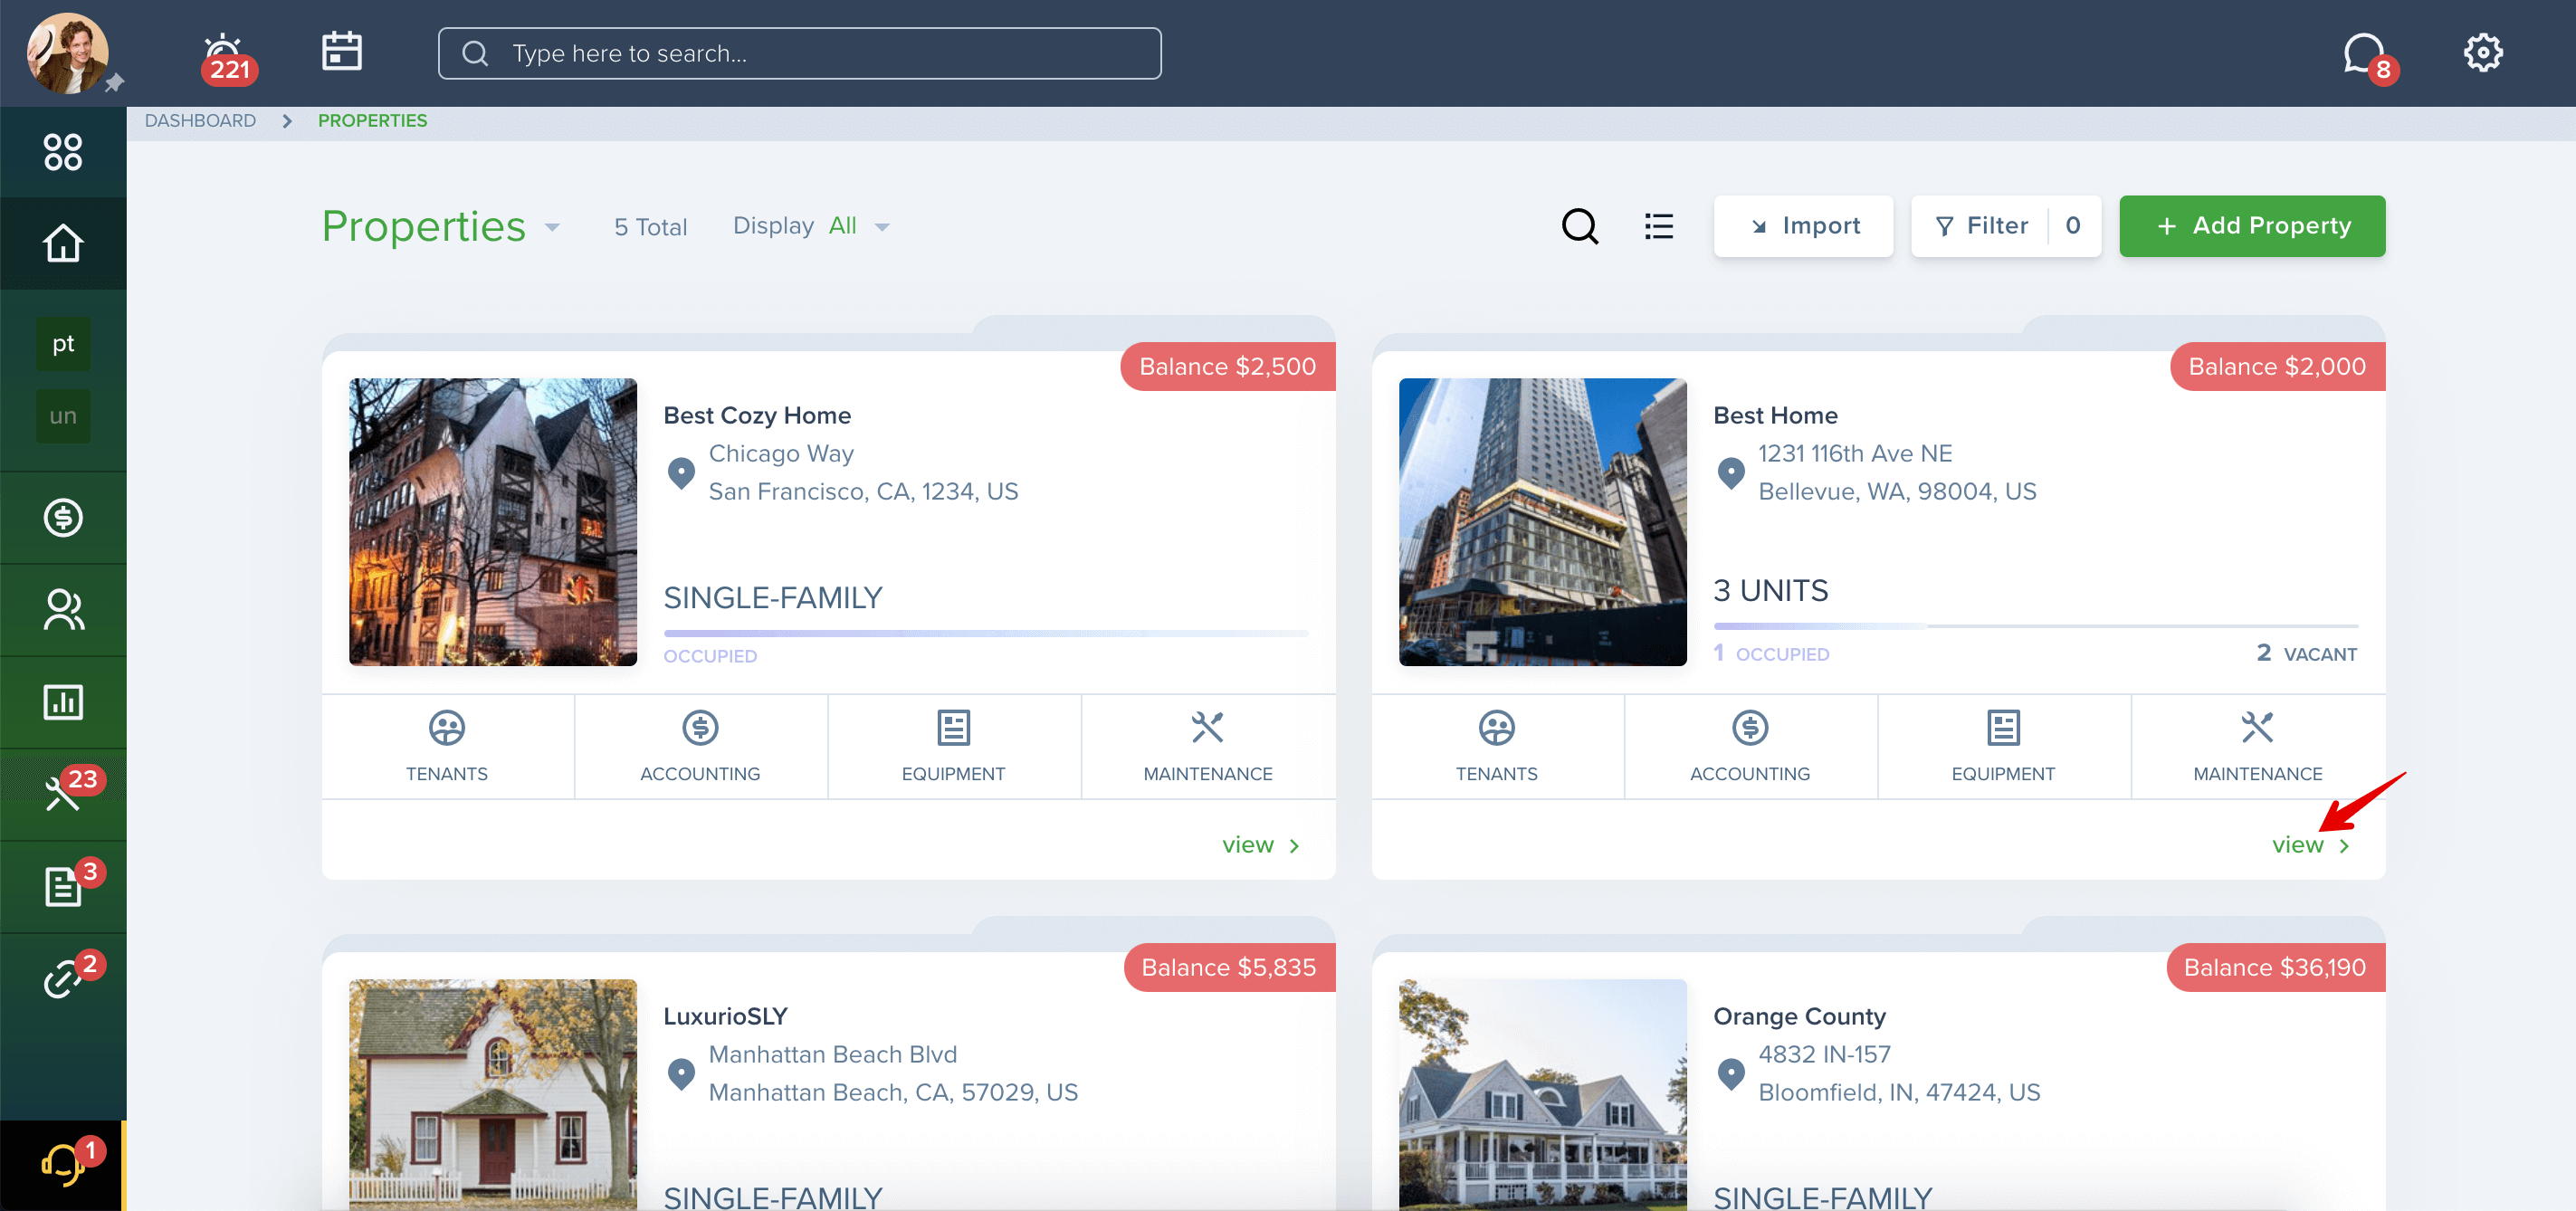Click the location pin for Best Cozy Home
The height and width of the screenshot is (1211, 2576).
tap(681, 473)
